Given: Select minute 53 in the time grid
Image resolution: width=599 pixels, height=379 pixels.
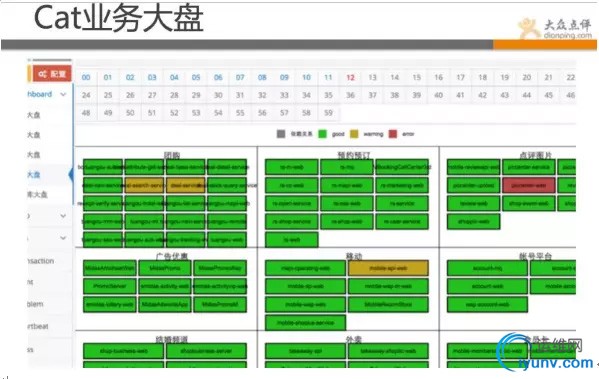Looking at the screenshot, I should click(x=196, y=113).
